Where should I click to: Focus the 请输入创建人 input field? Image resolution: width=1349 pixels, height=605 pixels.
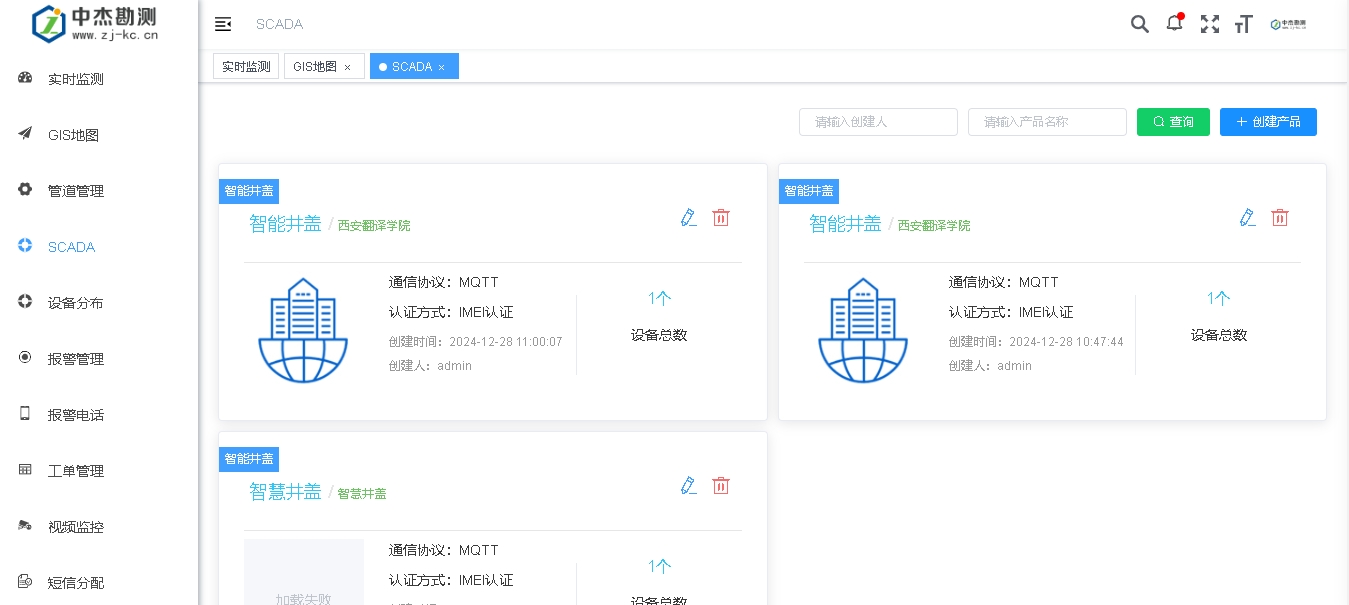[878, 122]
